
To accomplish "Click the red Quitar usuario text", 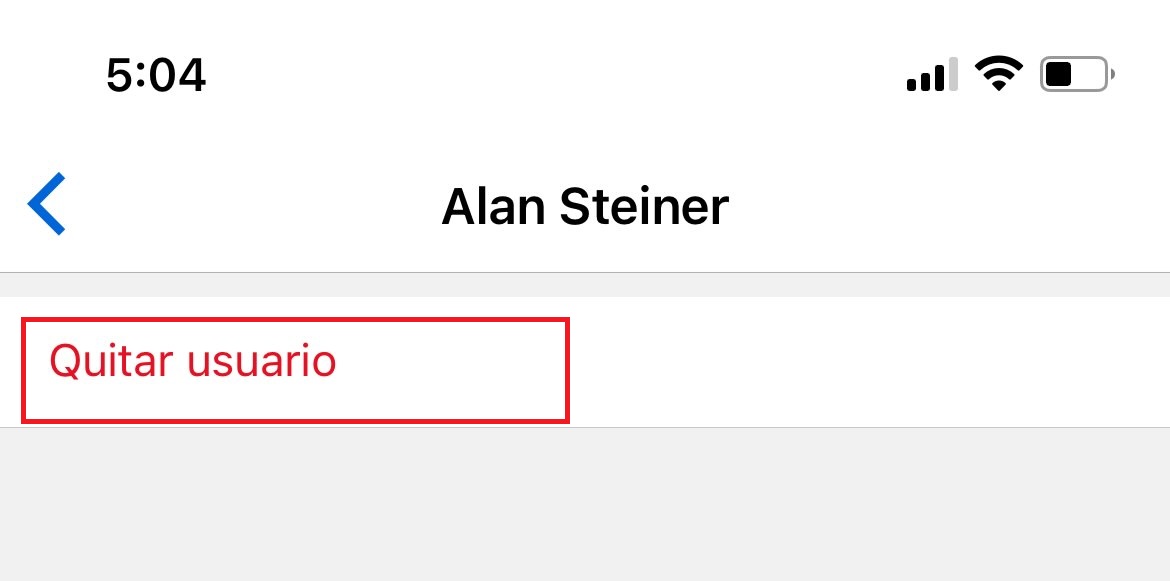I will (193, 362).
